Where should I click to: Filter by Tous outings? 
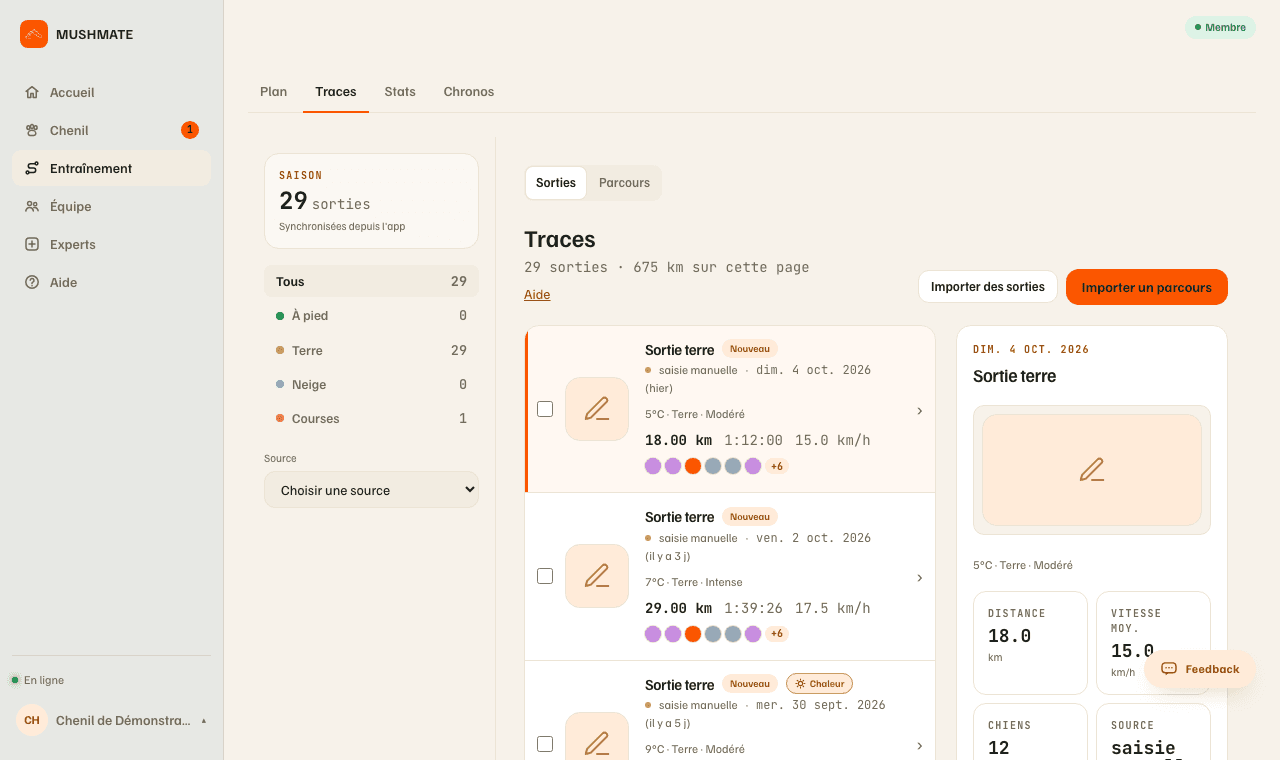[x=371, y=281]
